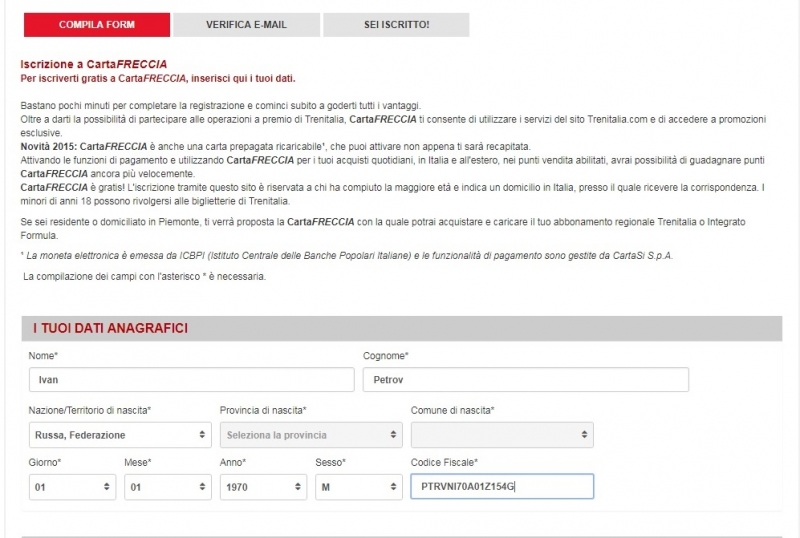Viewport: 800px width, 538px height.
Task: Open the Giorno dropdown showing 01
Action: click(72, 487)
